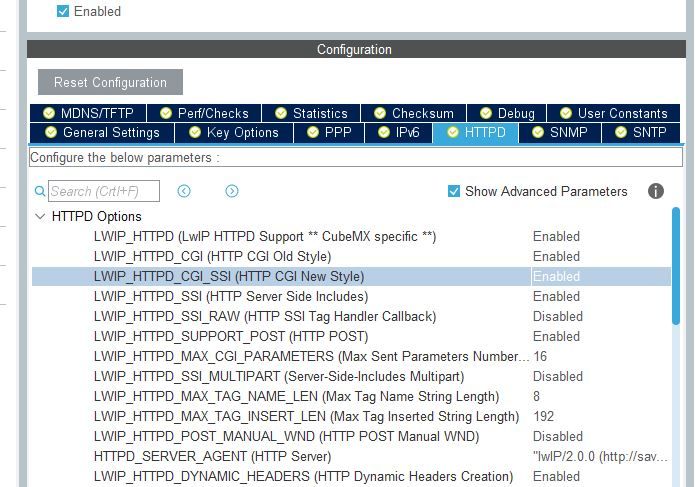Select the LWIP_HTTPD CubeMX specific row
The height and width of the screenshot is (487, 699).
pyautogui.click(x=351, y=236)
